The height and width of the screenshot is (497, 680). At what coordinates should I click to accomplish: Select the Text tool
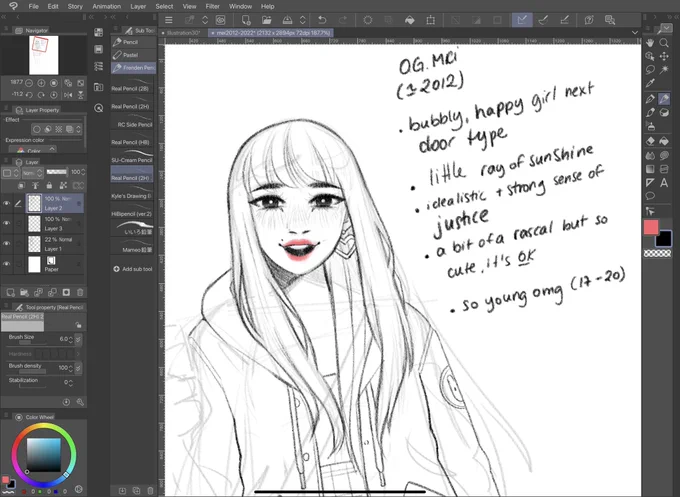664,183
